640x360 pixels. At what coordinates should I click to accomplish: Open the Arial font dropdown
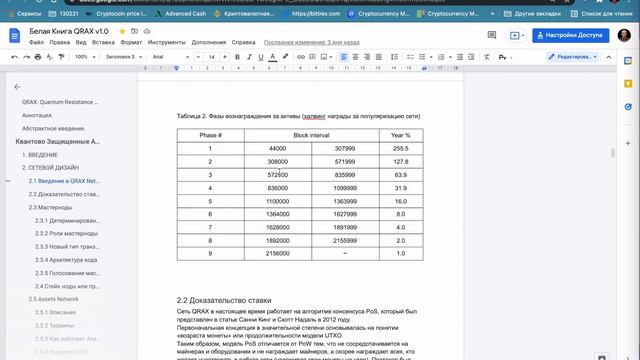(x=171, y=57)
